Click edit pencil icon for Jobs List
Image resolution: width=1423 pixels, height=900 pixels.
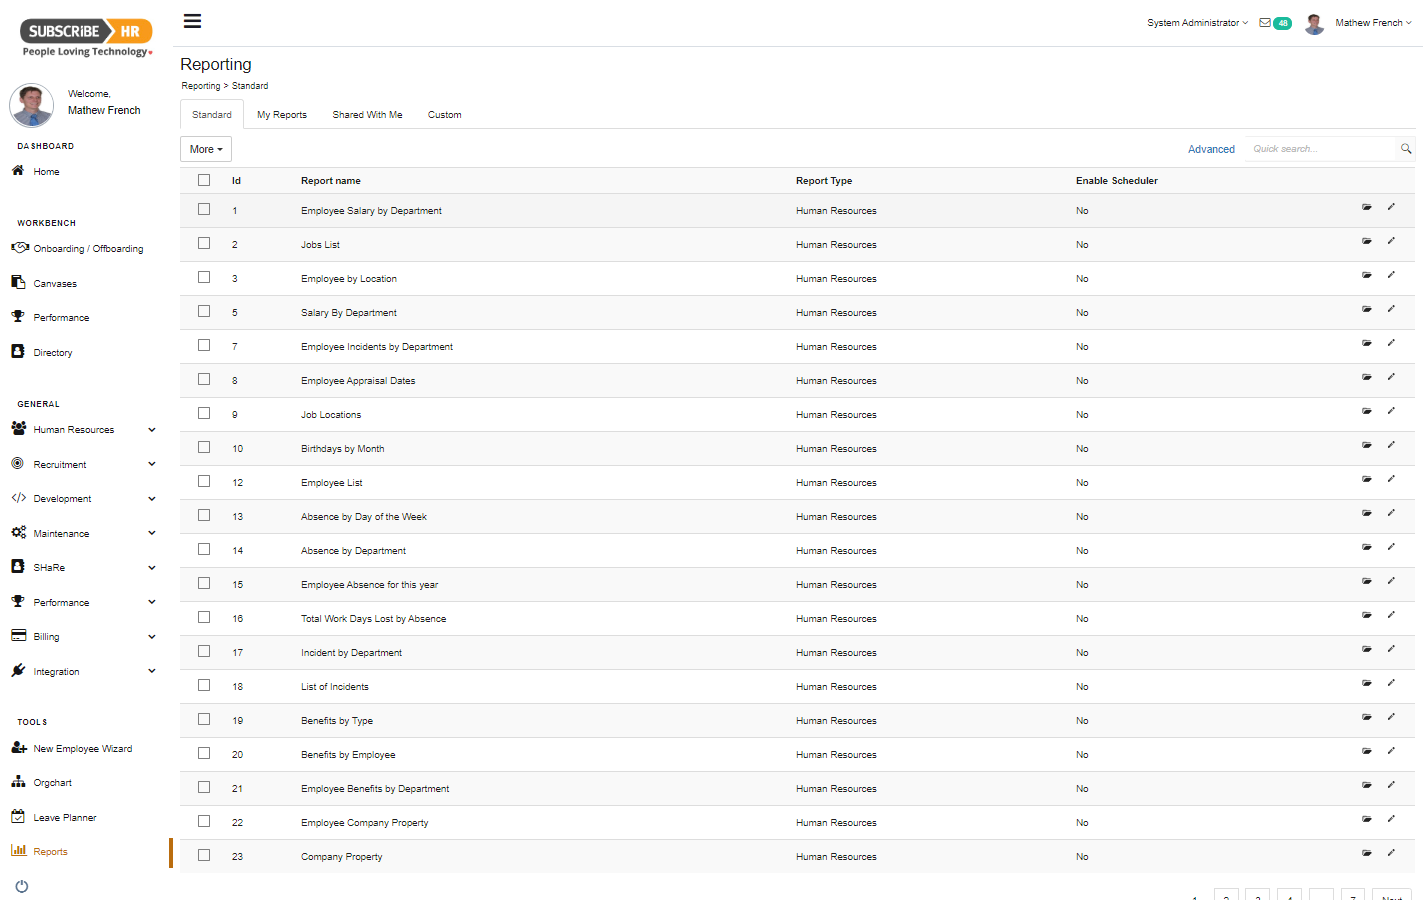pyautogui.click(x=1391, y=241)
